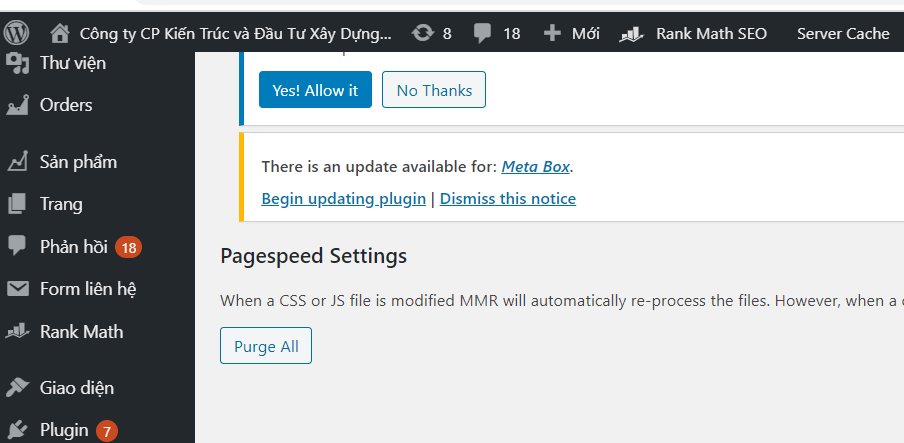Click the Giao diện paintbrush icon

click(x=17, y=388)
